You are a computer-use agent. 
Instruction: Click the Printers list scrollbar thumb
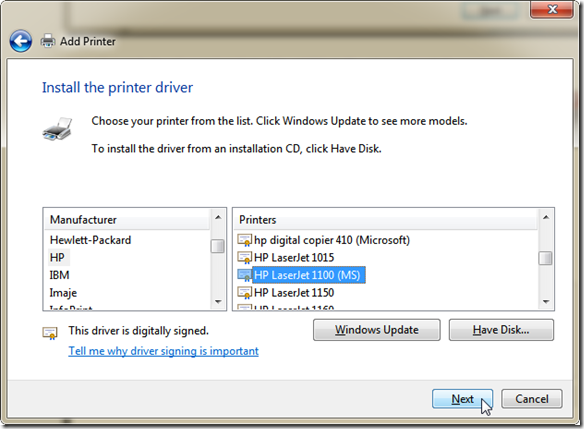click(546, 258)
